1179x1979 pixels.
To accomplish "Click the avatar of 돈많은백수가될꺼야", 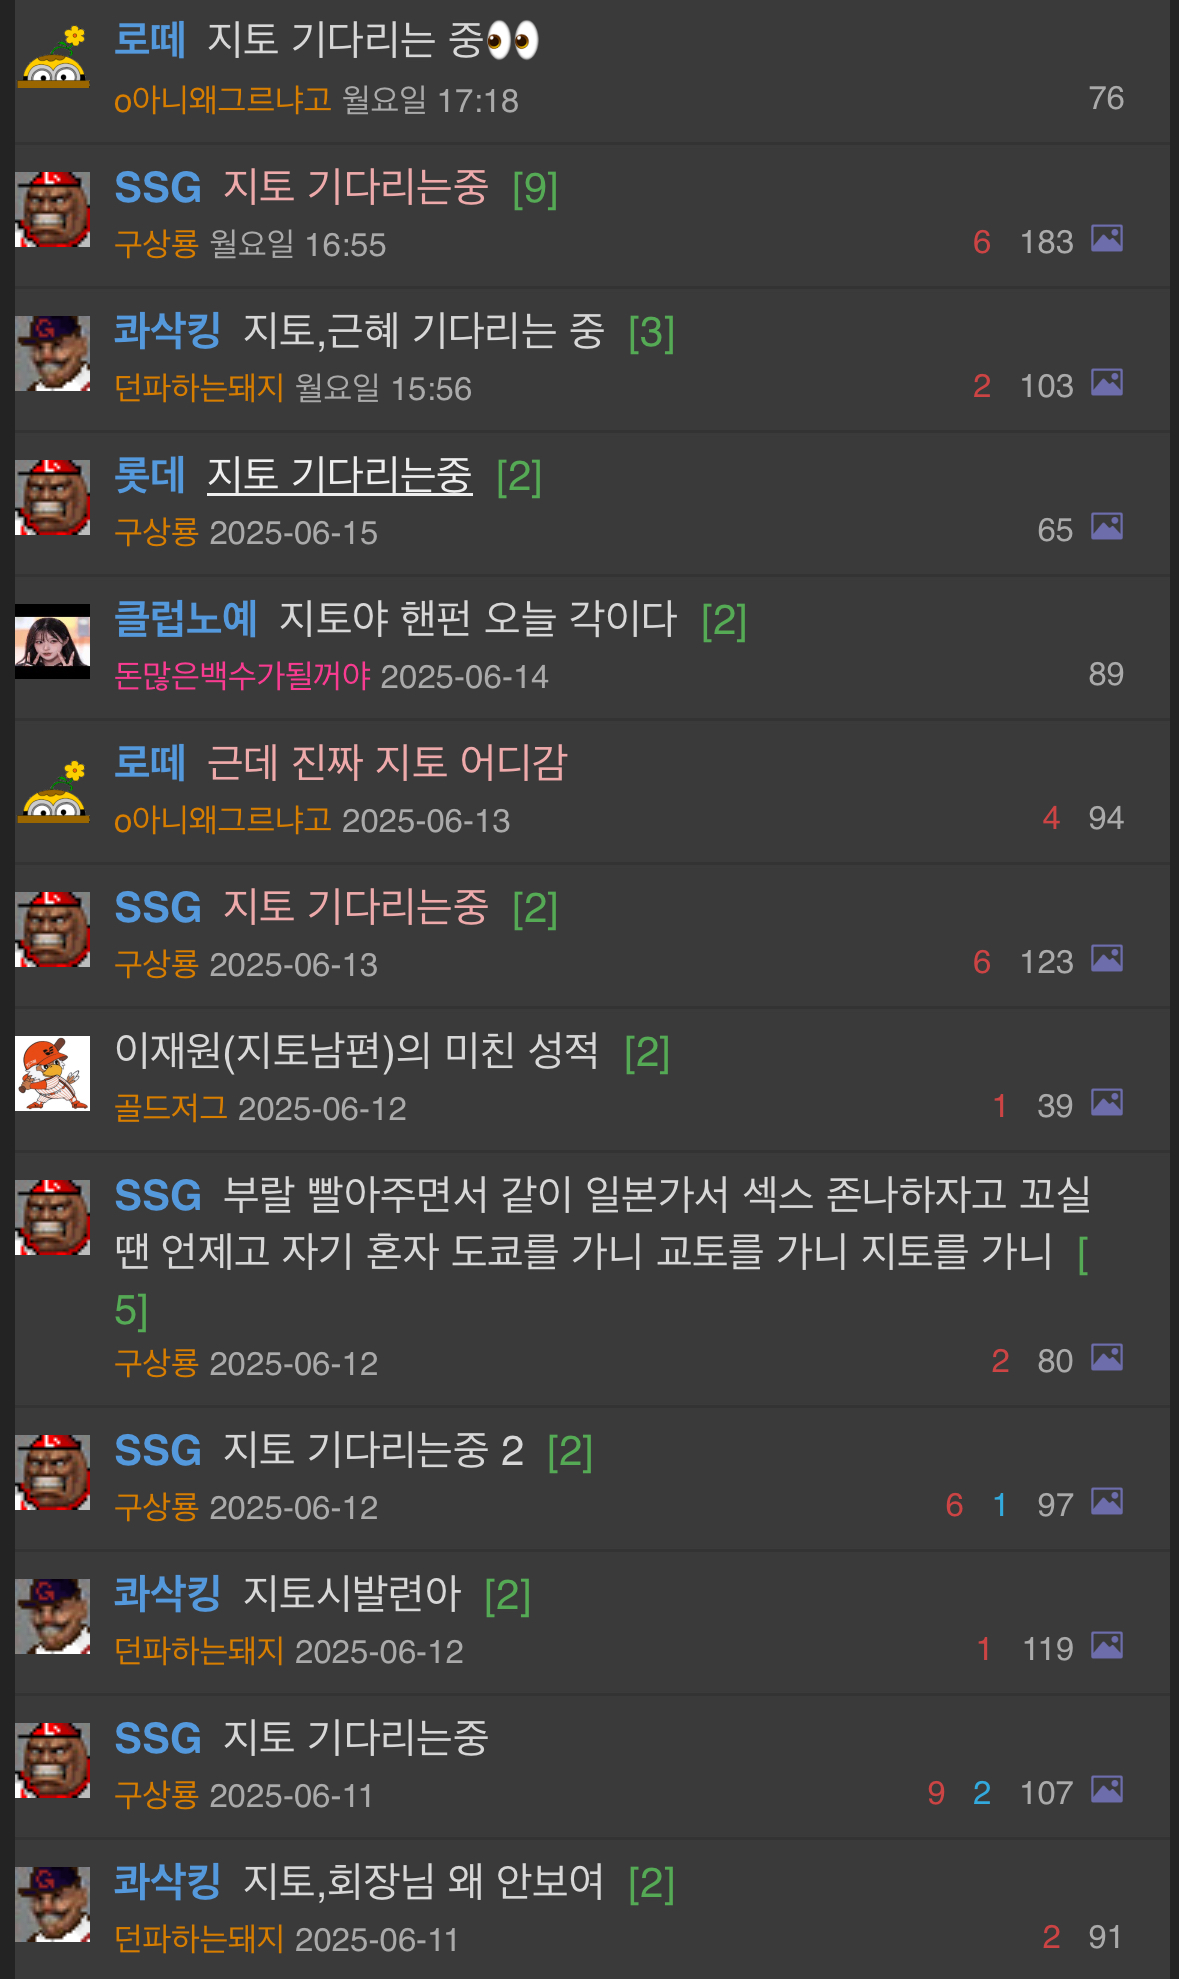I will coord(53,641).
